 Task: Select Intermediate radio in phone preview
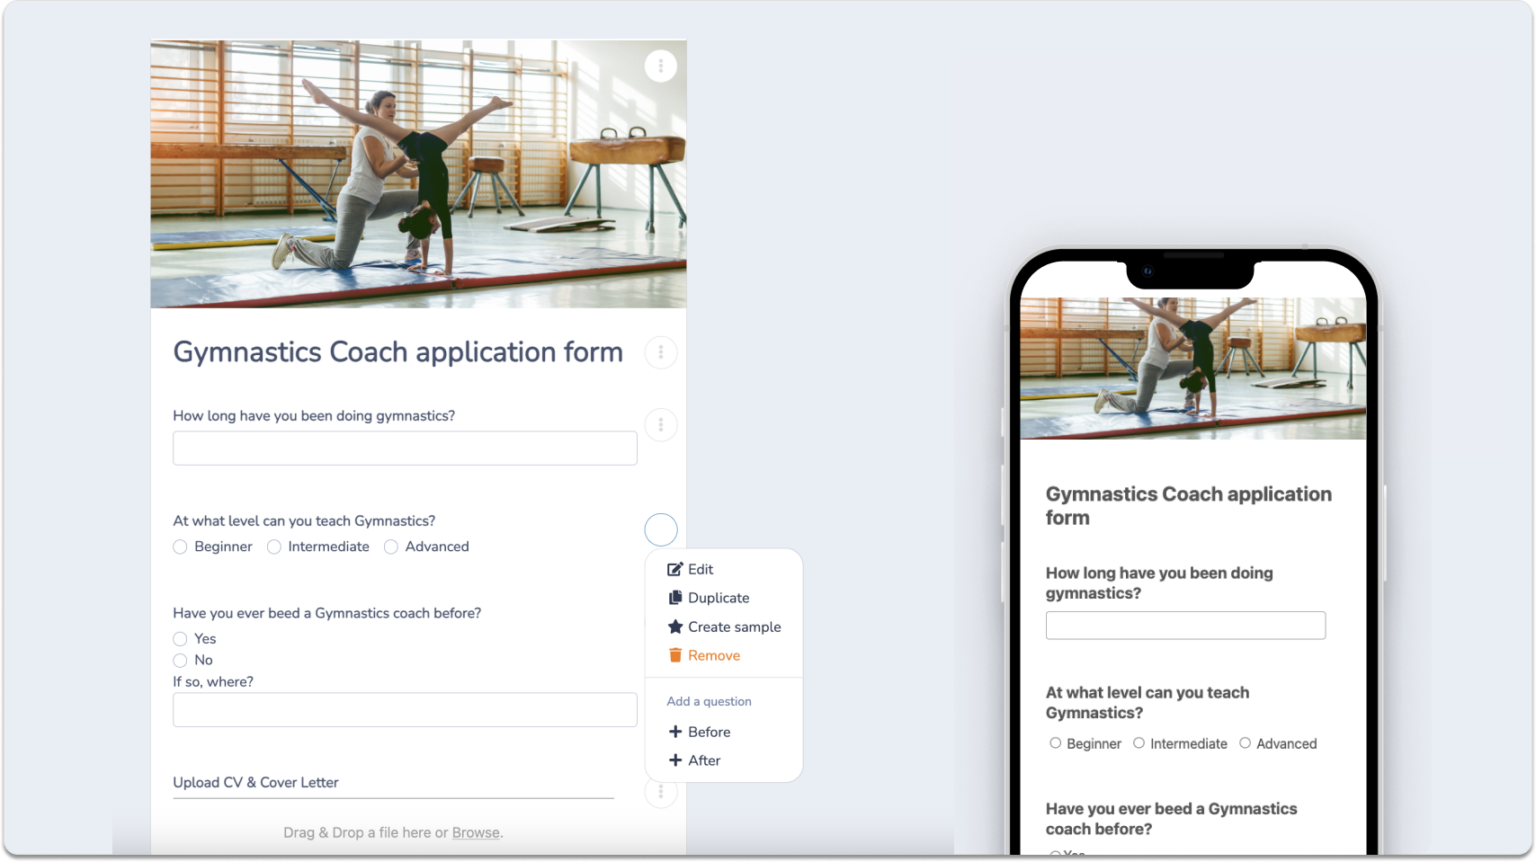(1139, 743)
